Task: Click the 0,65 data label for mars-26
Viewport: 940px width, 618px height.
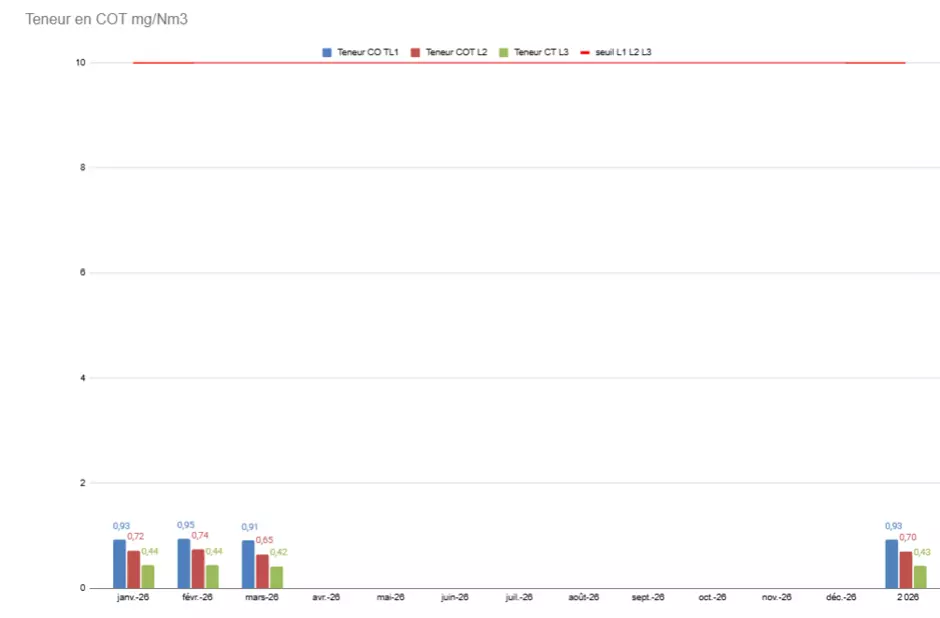Action: [264, 540]
